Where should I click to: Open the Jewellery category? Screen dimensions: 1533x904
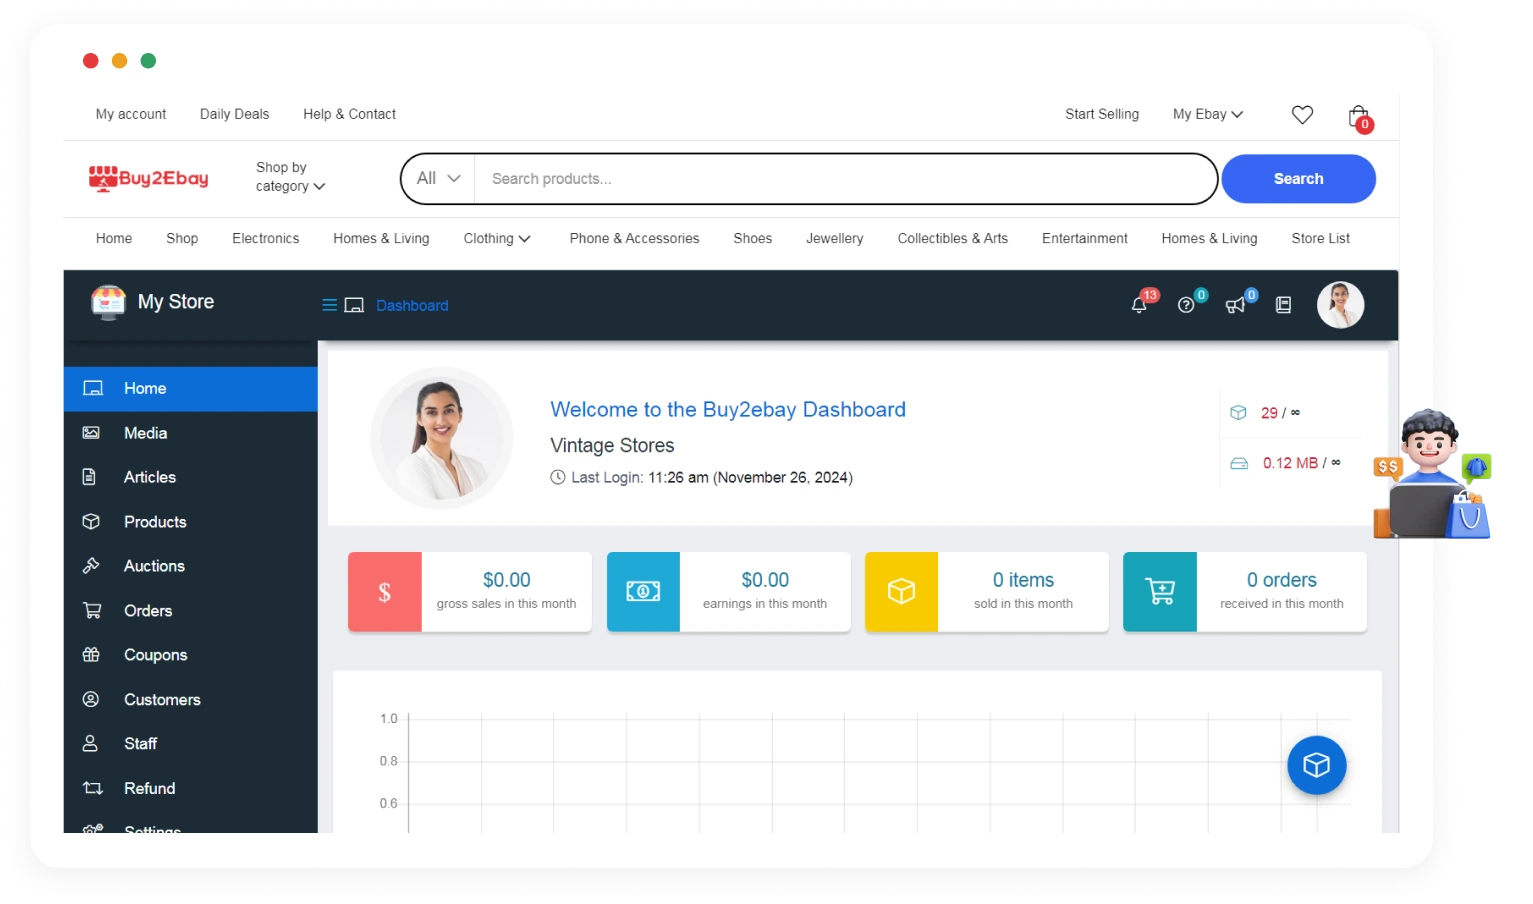coord(835,238)
